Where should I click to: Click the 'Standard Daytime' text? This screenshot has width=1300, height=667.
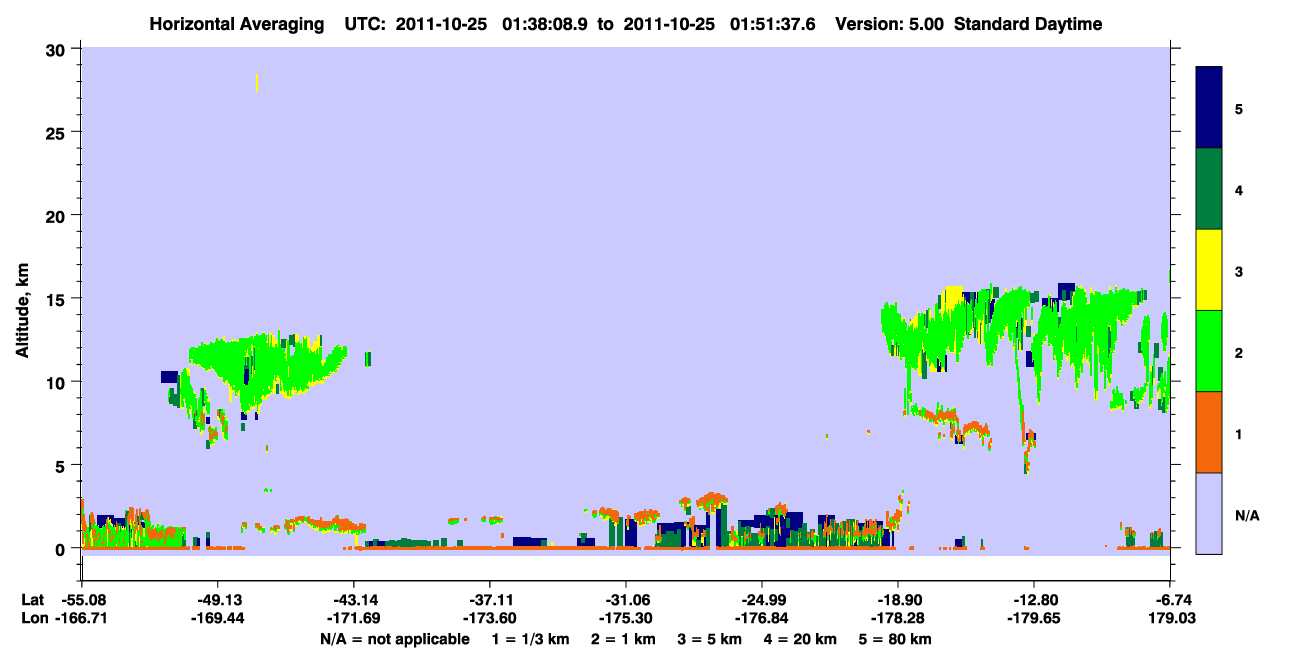point(1028,24)
